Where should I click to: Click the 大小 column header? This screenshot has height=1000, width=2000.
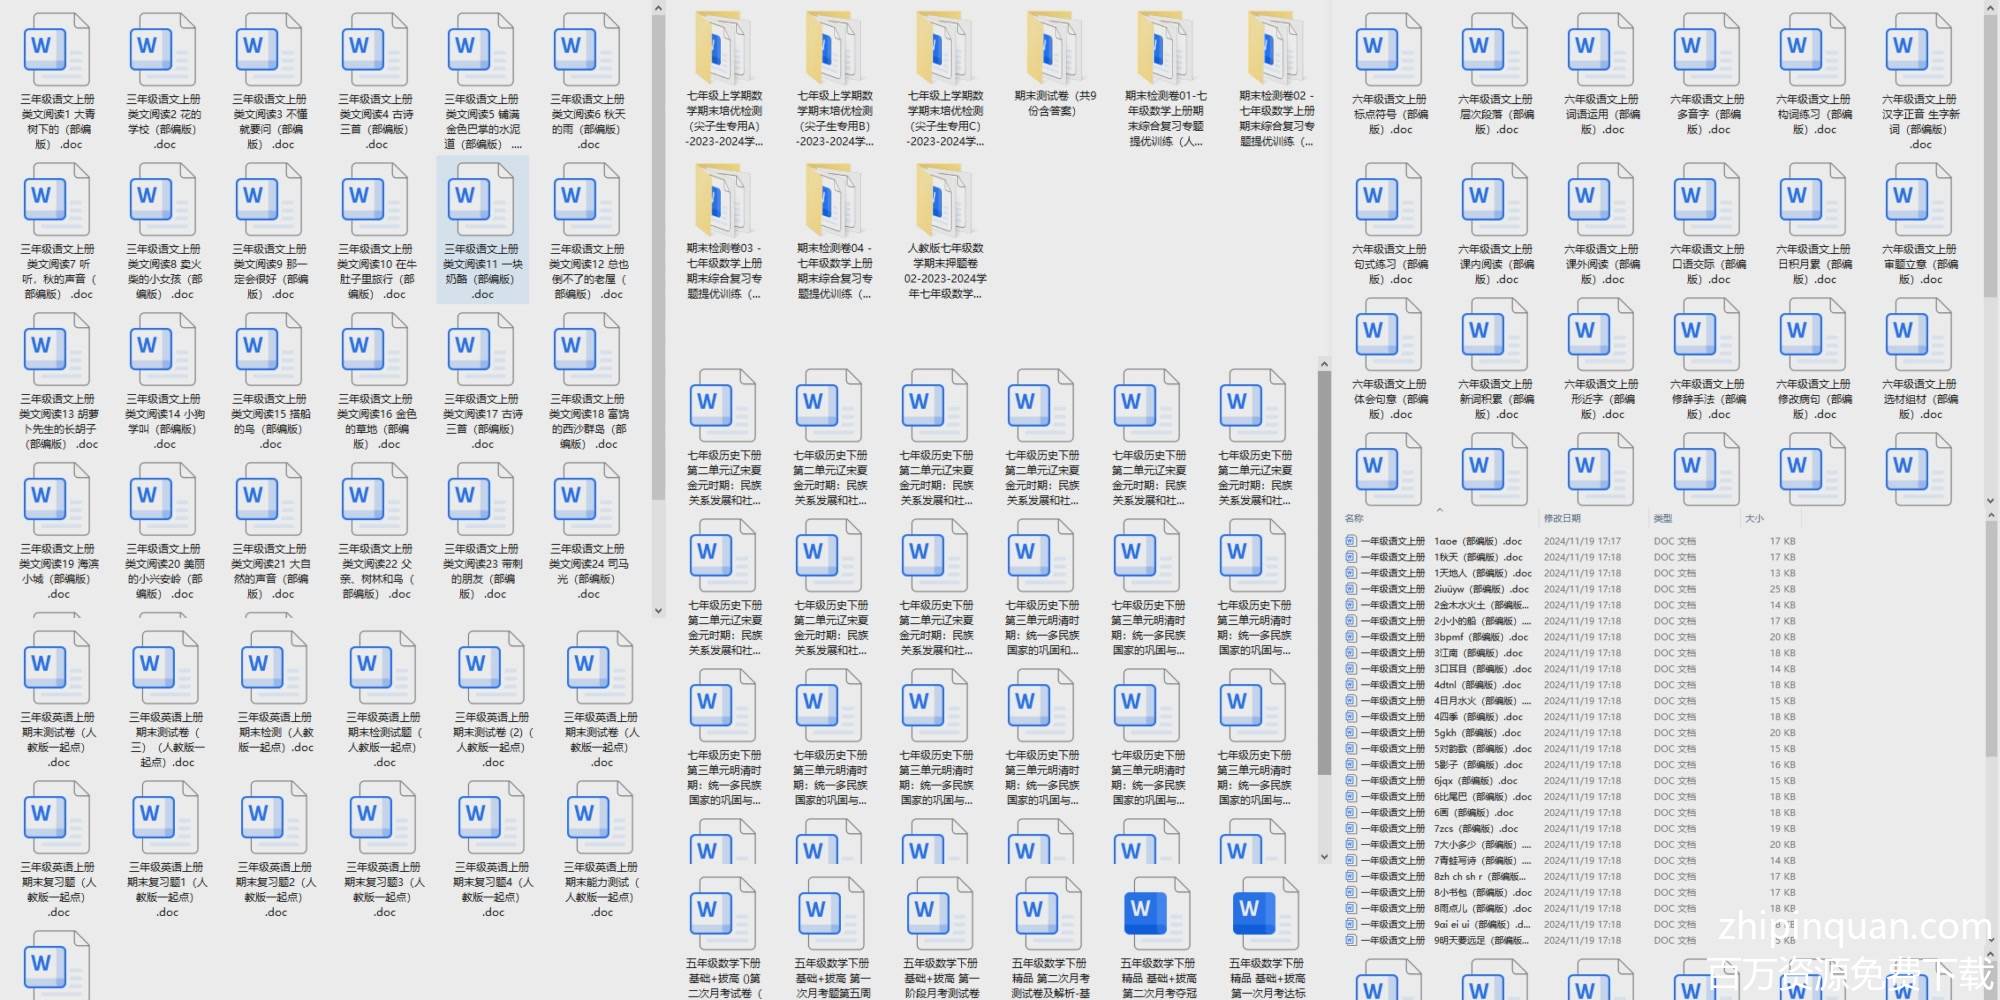1754,518
